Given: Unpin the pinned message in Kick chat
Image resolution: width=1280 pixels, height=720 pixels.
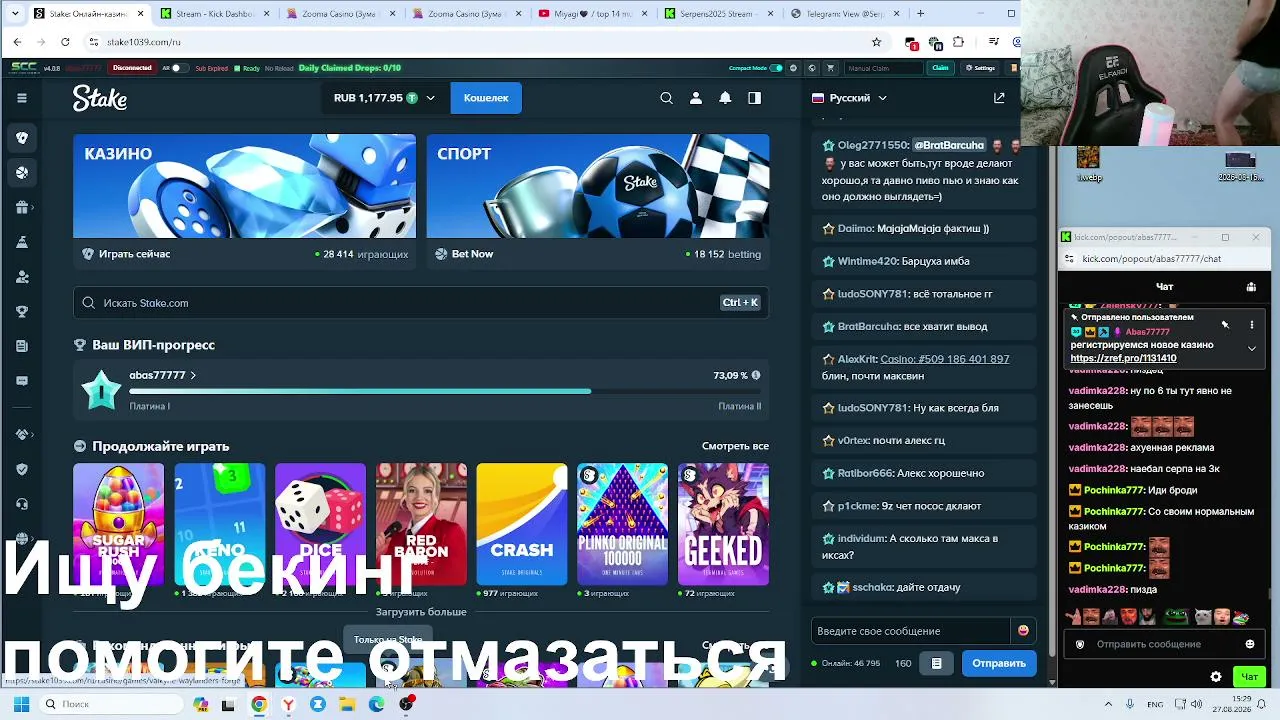Looking at the screenshot, I should click(1225, 325).
